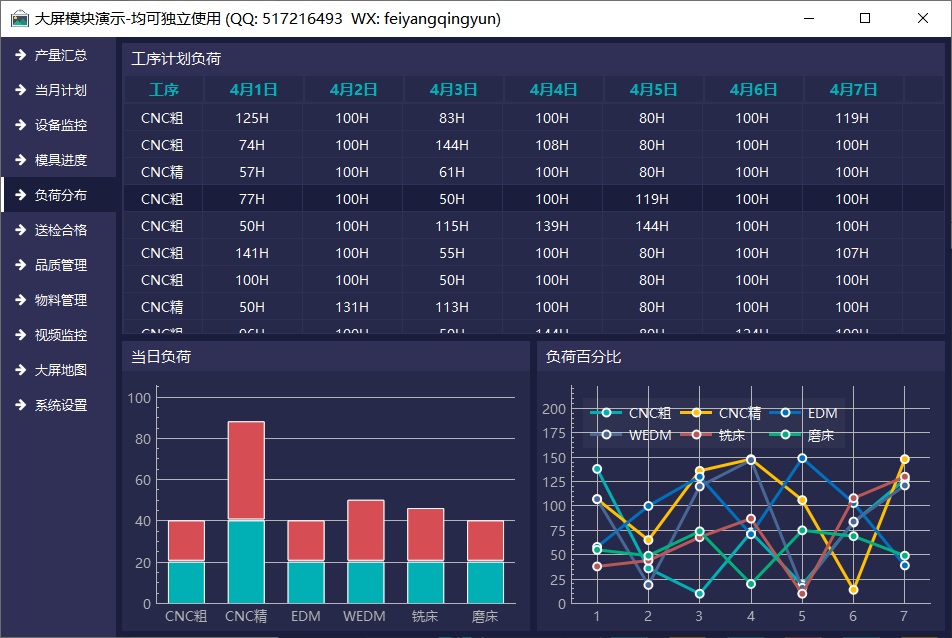Click the red segment of the CNC精 bar
This screenshot has width=952, height=638.
pyautogui.click(x=246, y=470)
